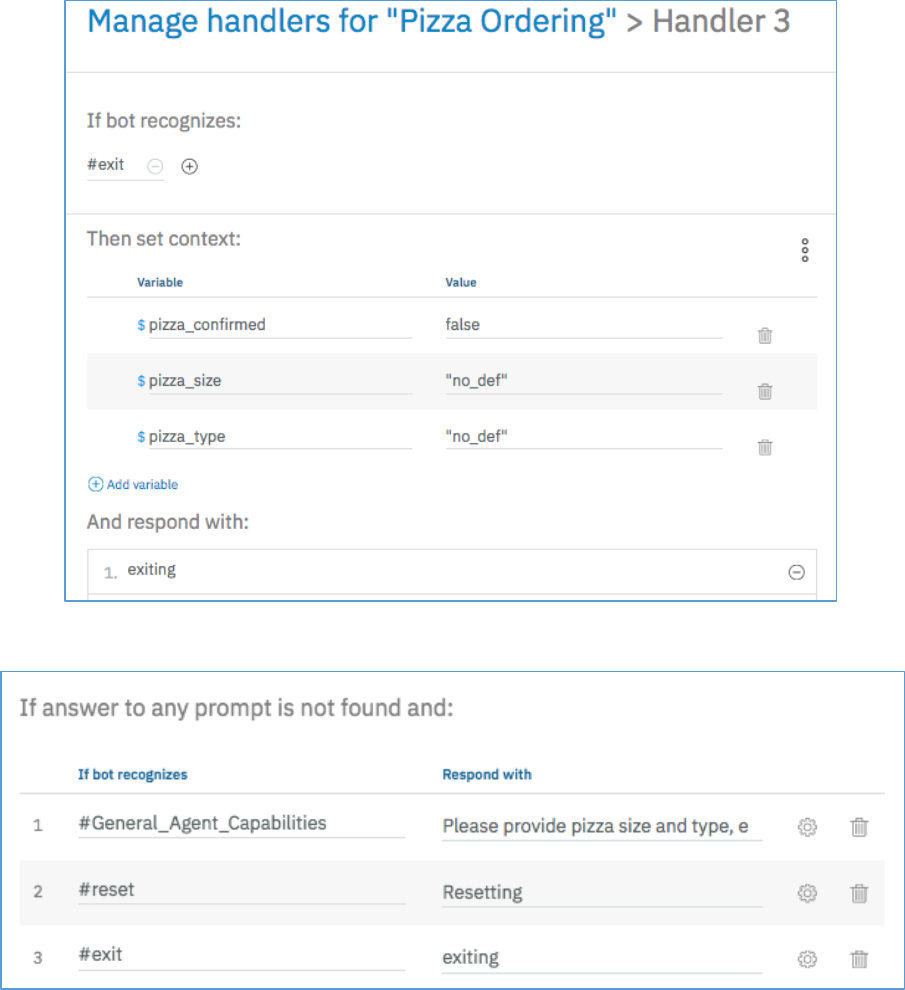Delete the #reset handler row
Image resolution: width=905 pixels, height=990 pixels.
click(858, 893)
